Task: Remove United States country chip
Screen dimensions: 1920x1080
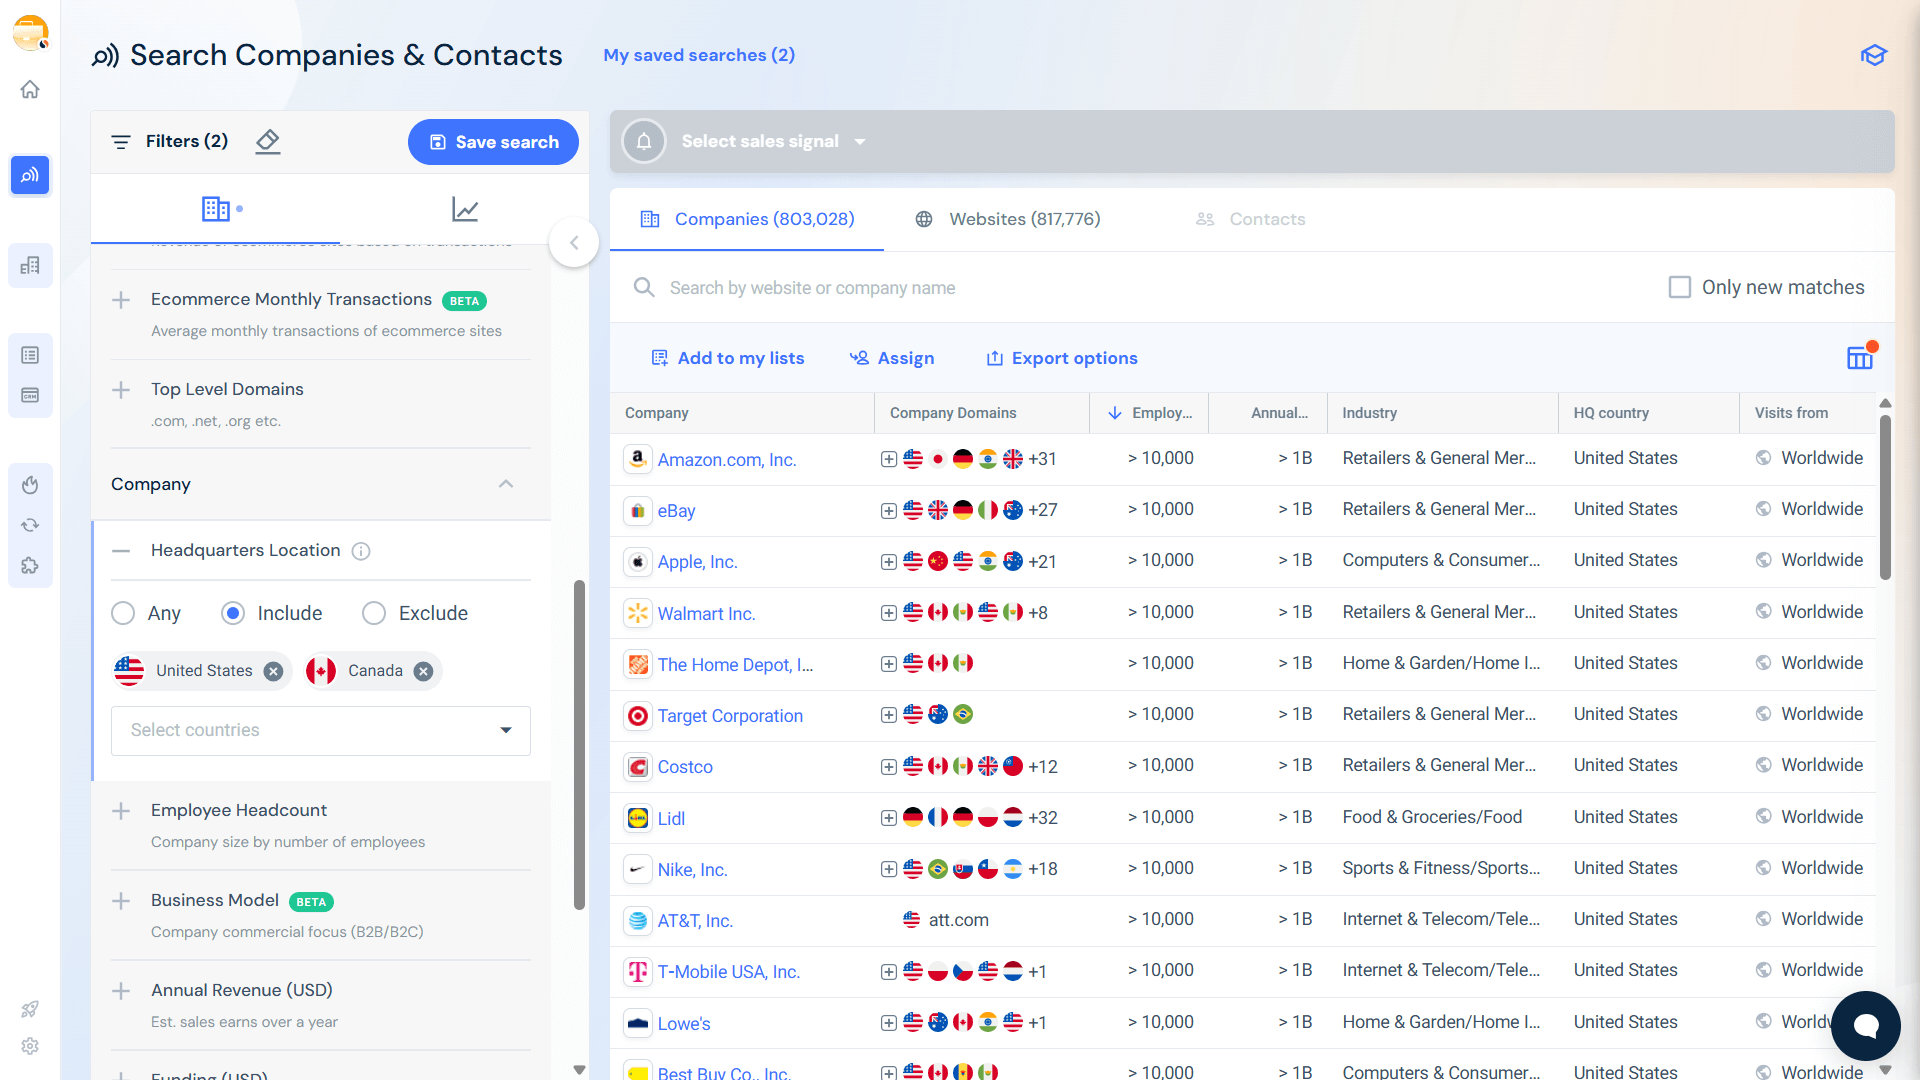Action: (273, 671)
